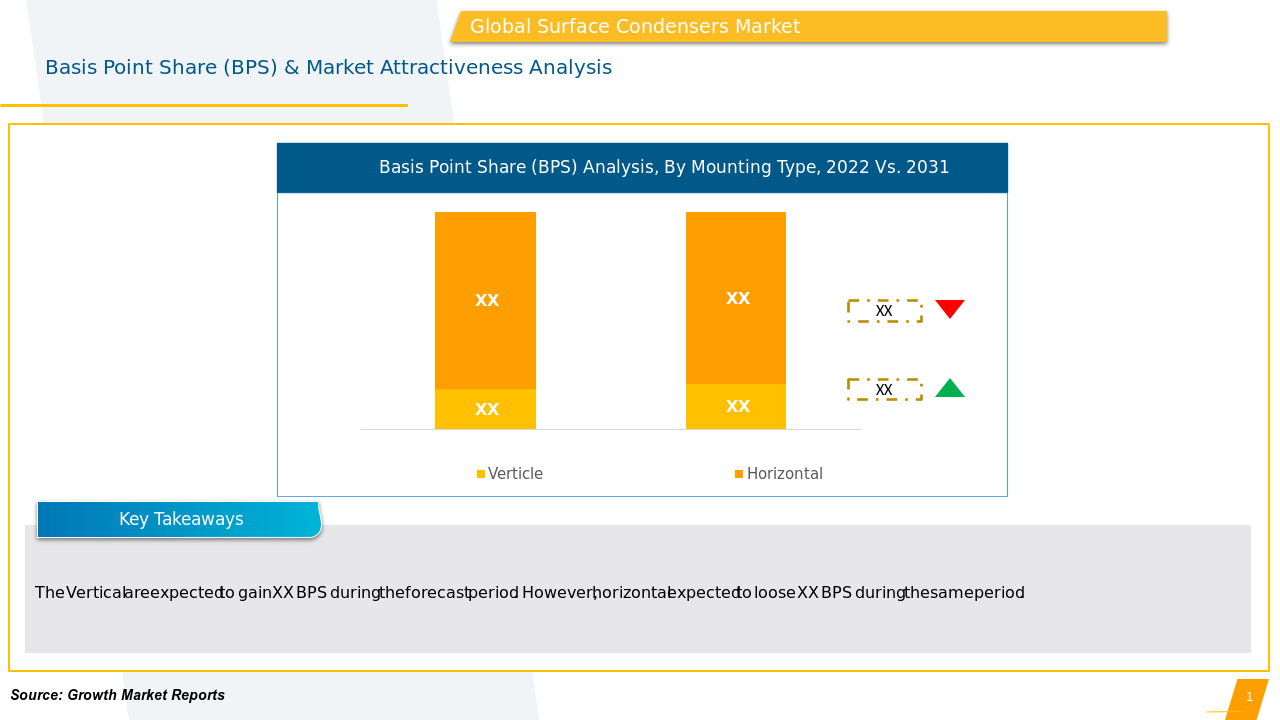Viewport: 1280px width, 720px height.
Task: Select the dashed XX box beside green arrow
Action: point(884,390)
